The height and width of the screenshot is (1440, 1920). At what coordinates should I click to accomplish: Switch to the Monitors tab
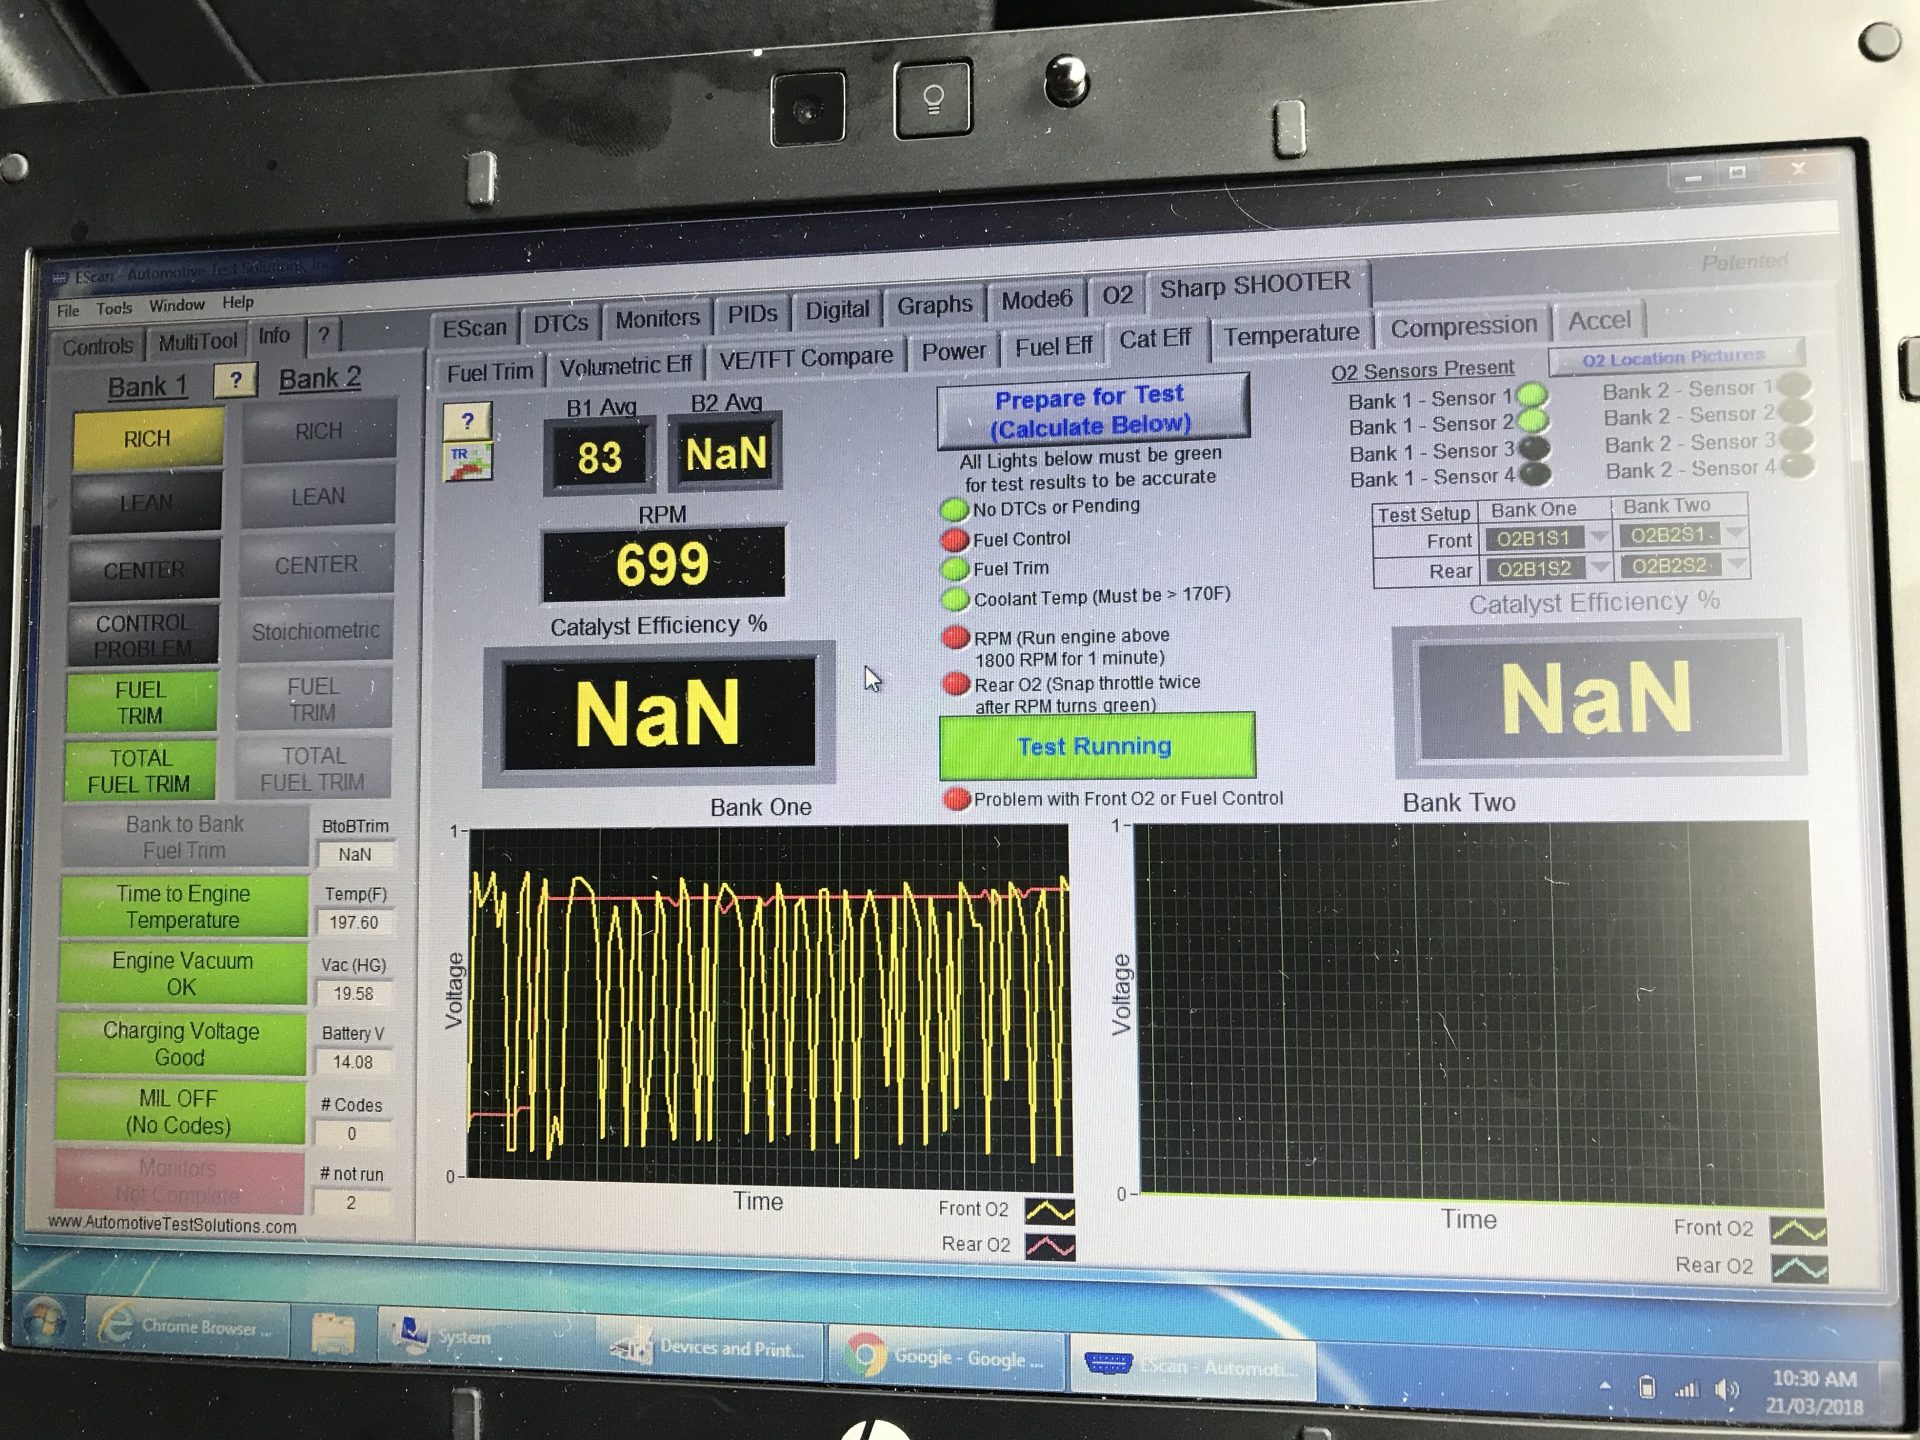[658, 319]
